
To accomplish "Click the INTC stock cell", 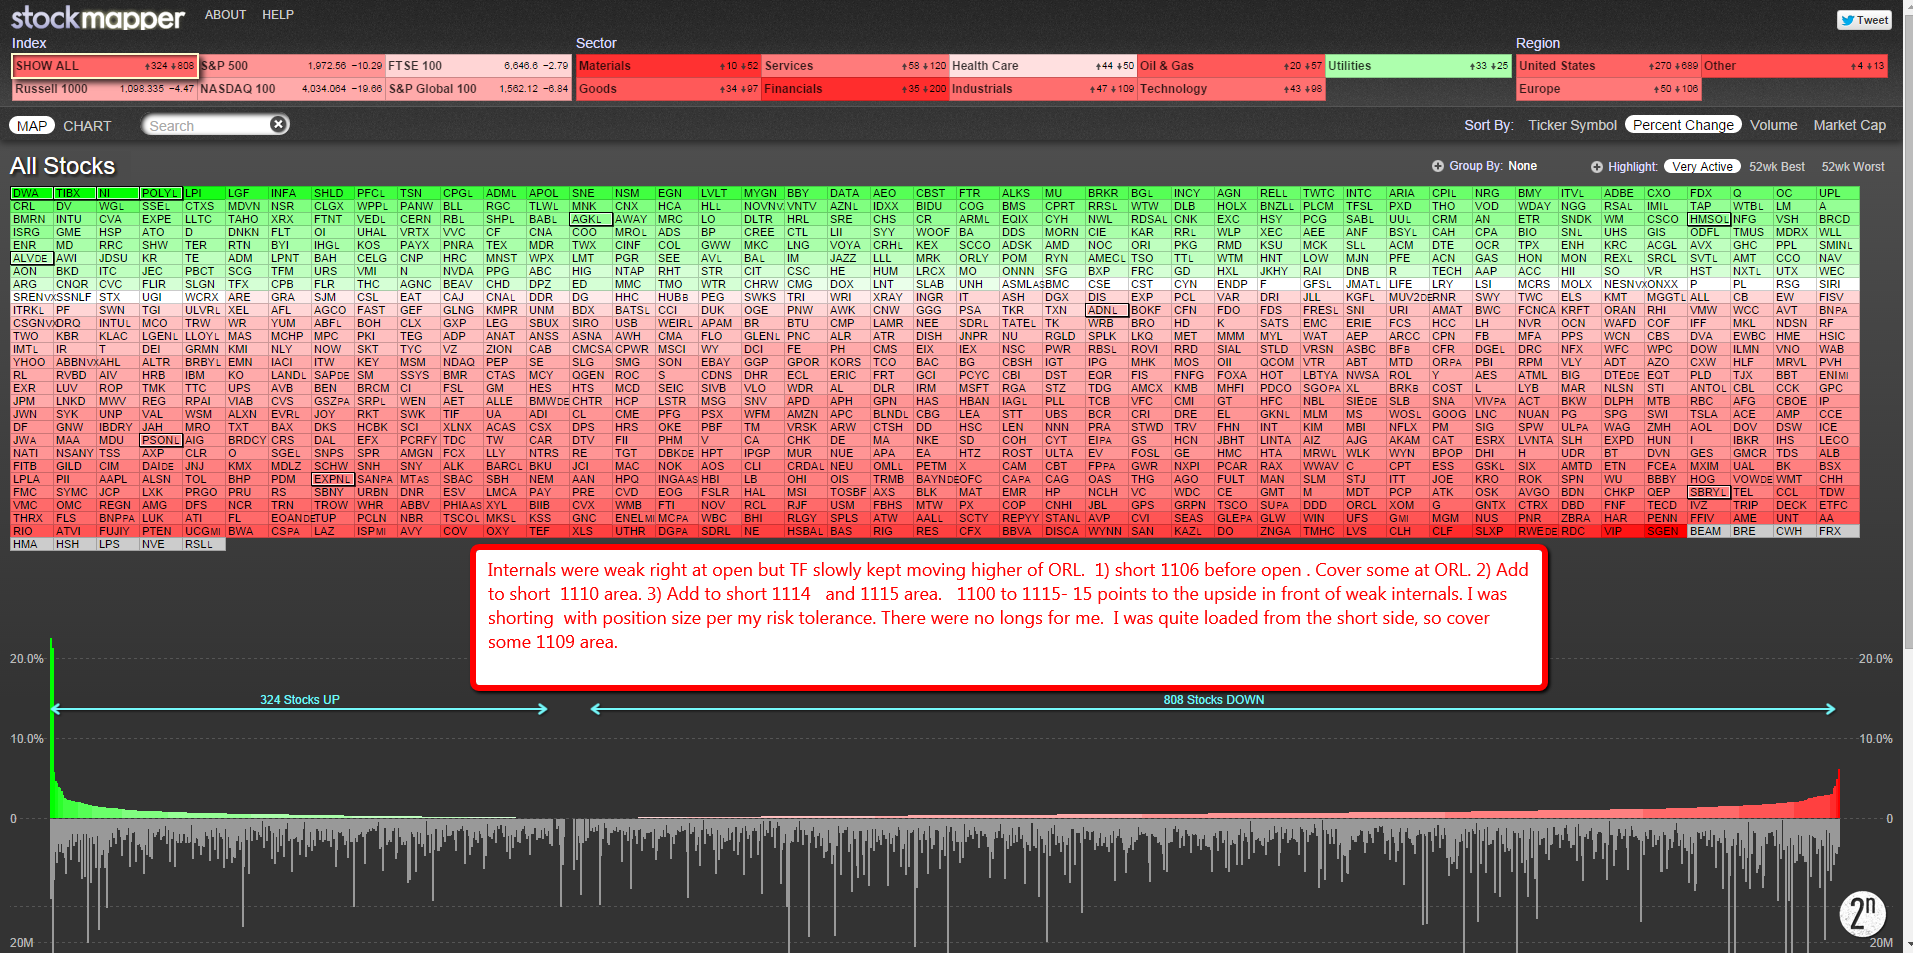I will [1364, 193].
